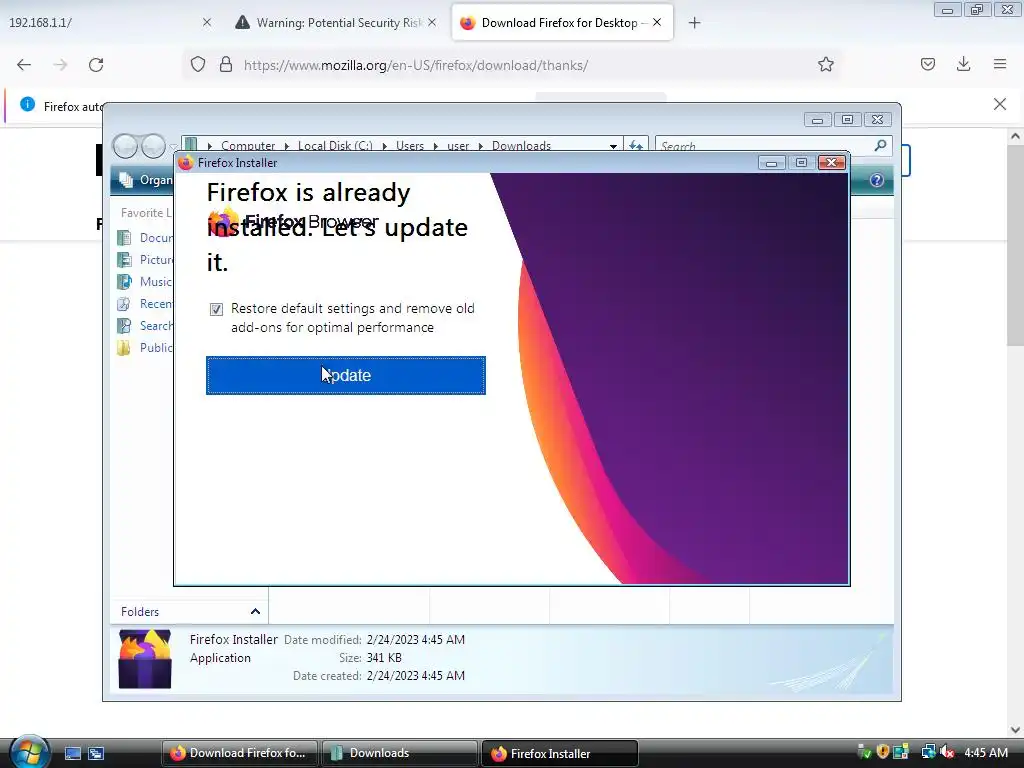Open the Windows Start orb

click(x=28, y=752)
